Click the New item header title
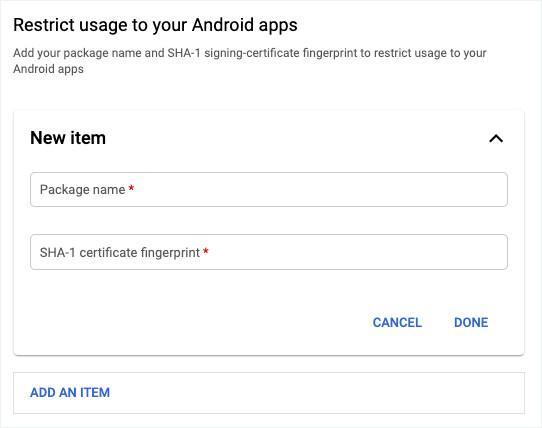Image resolution: width=542 pixels, height=428 pixels. tap(68, 138)
